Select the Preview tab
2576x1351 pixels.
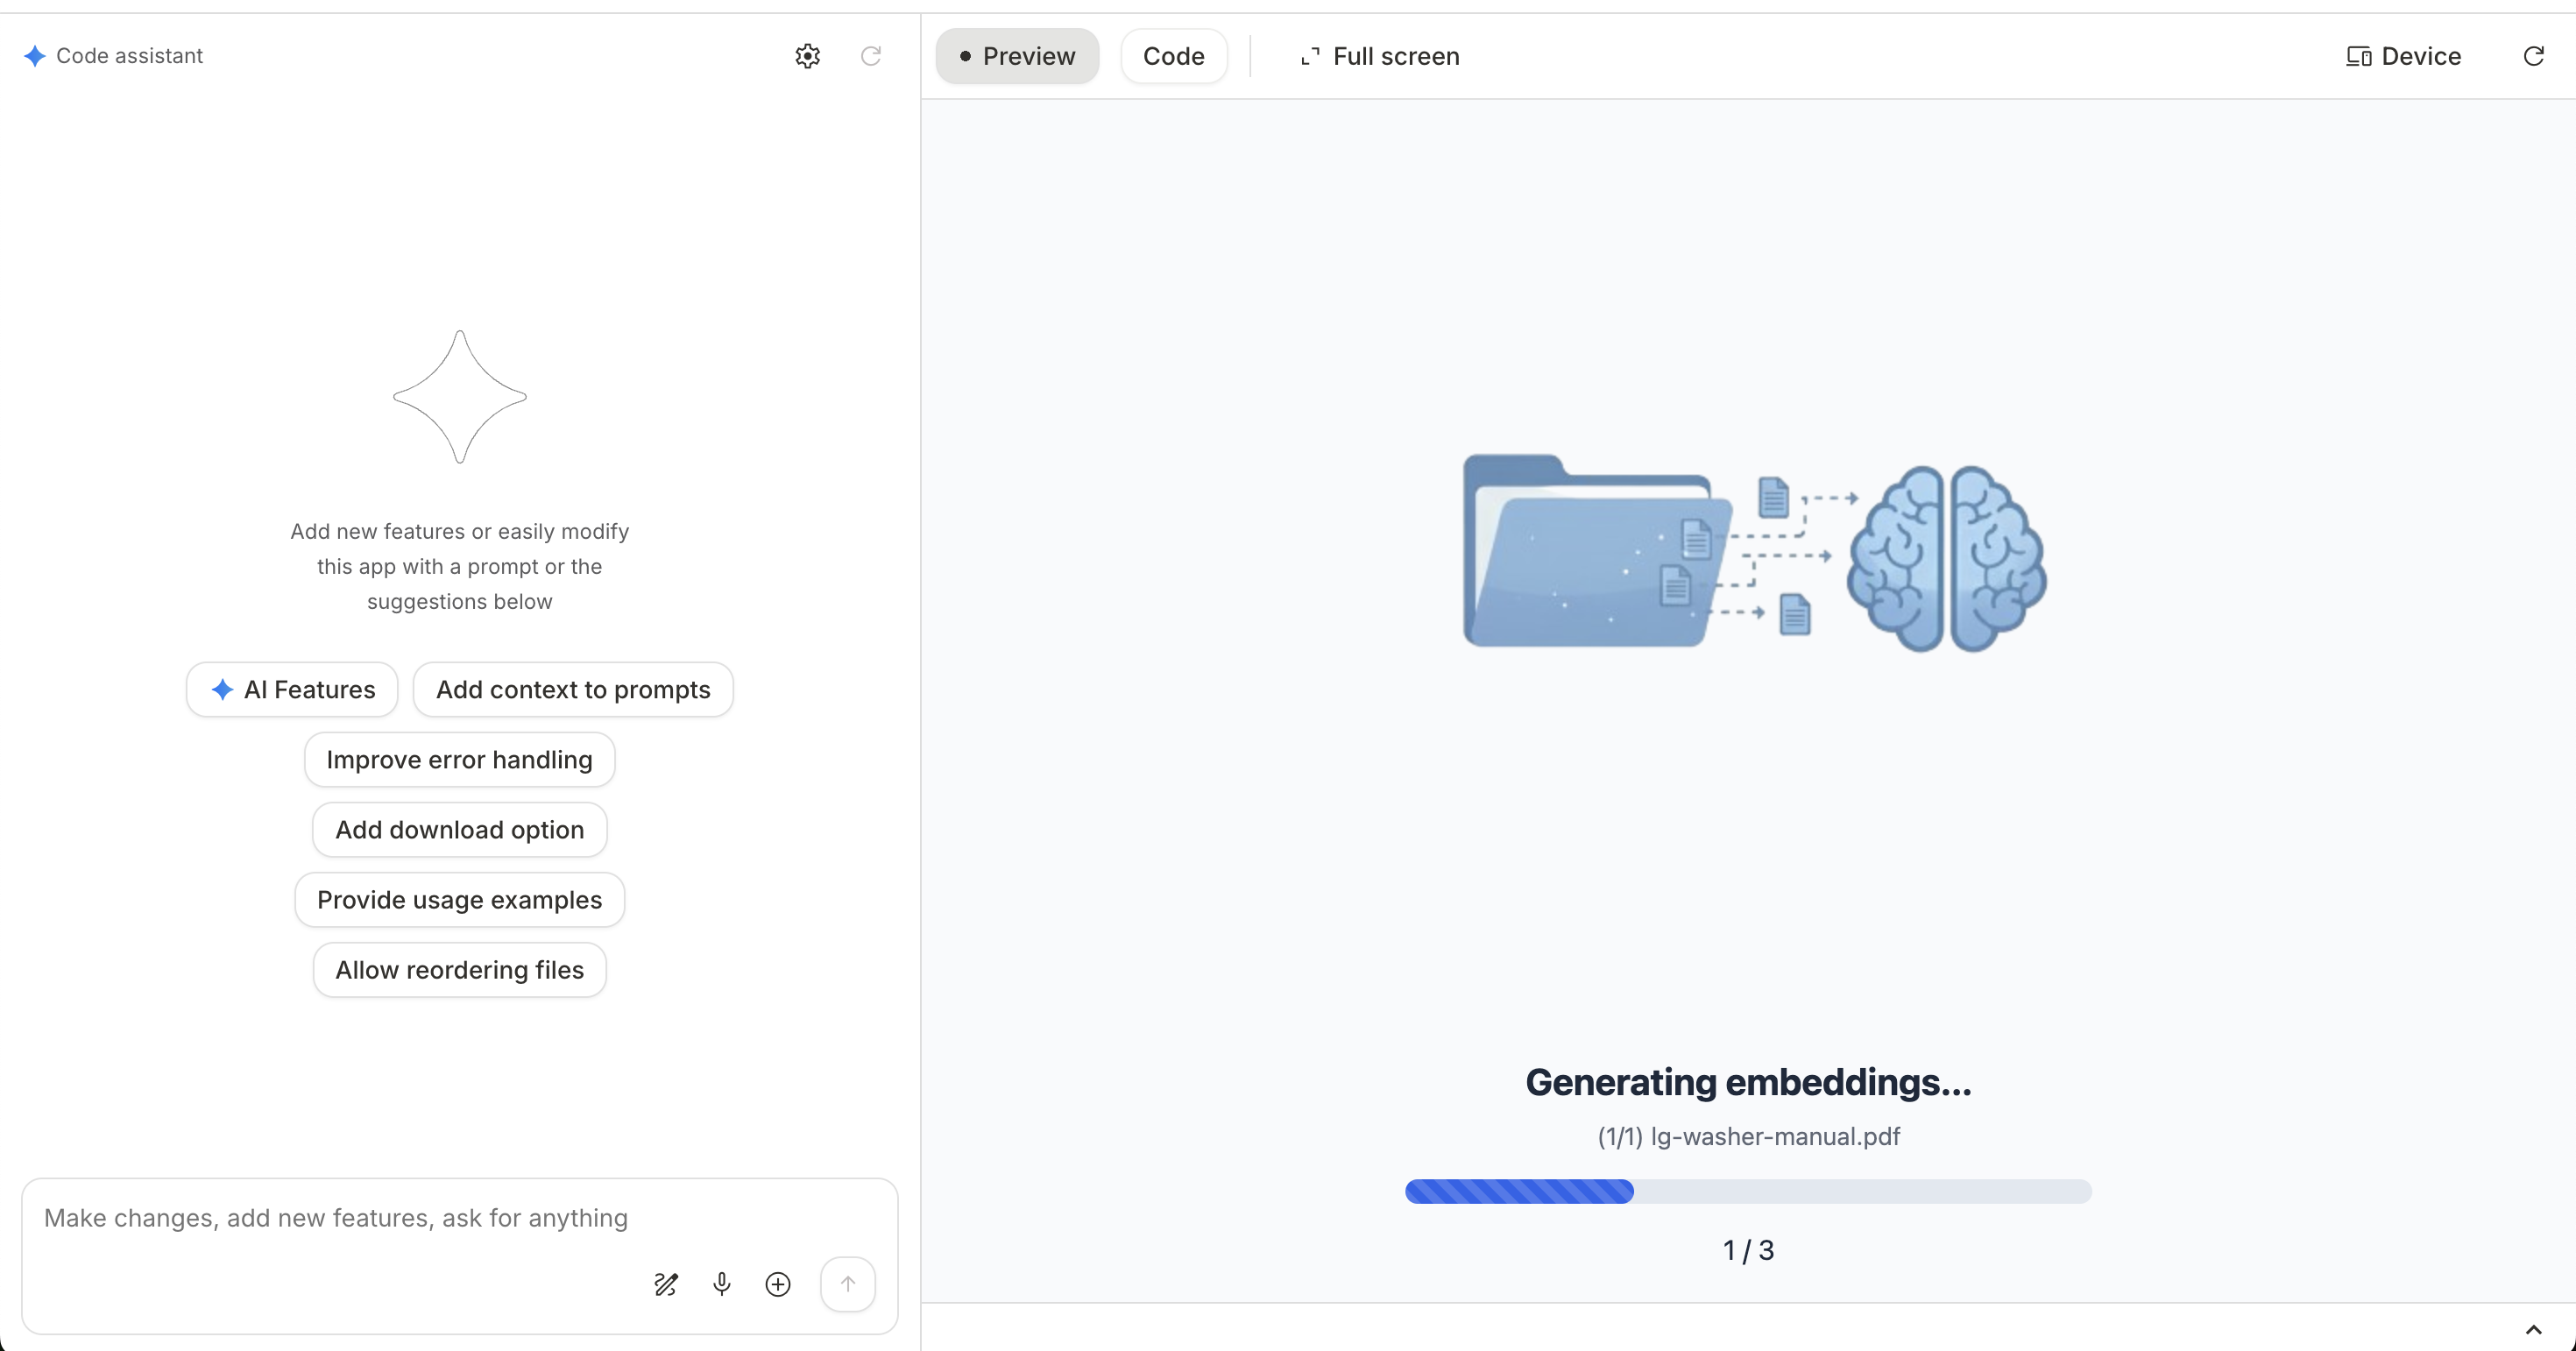click(1017, 56)
